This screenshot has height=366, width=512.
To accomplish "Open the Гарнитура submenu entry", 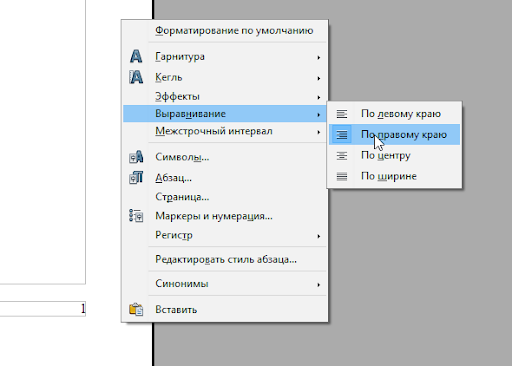I will (225, 57).
